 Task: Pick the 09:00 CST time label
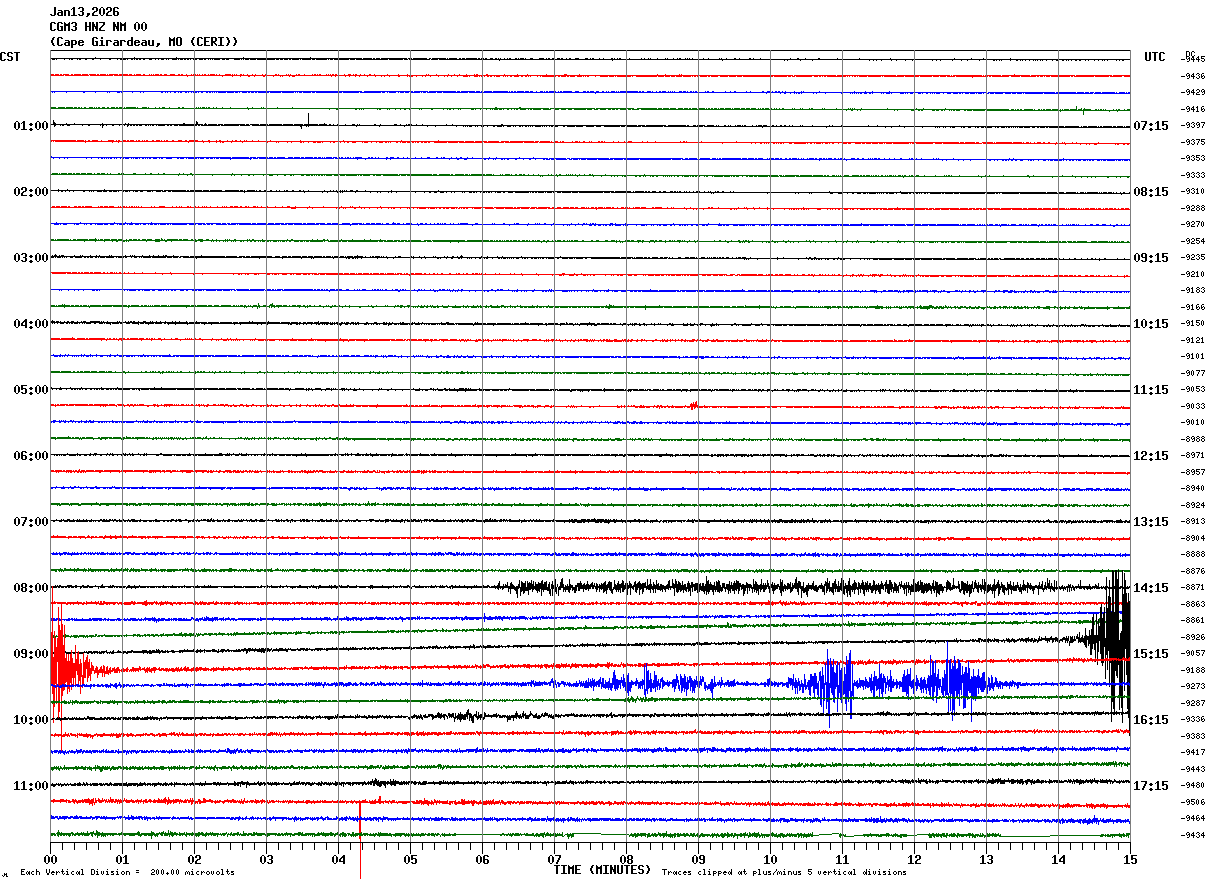coord(31,654)
